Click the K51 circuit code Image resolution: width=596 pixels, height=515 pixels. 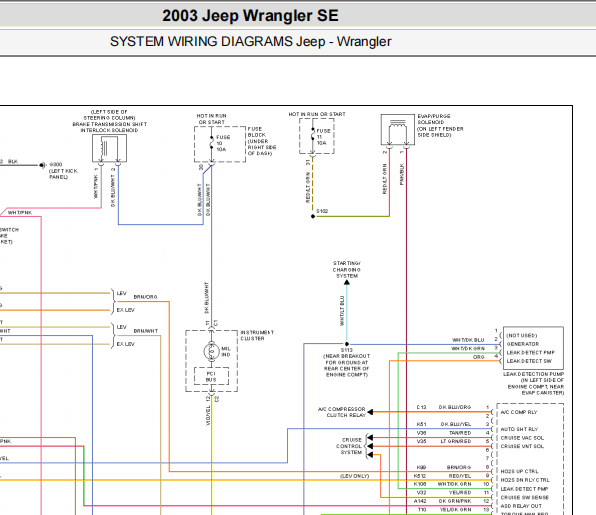tap(421, 424)
